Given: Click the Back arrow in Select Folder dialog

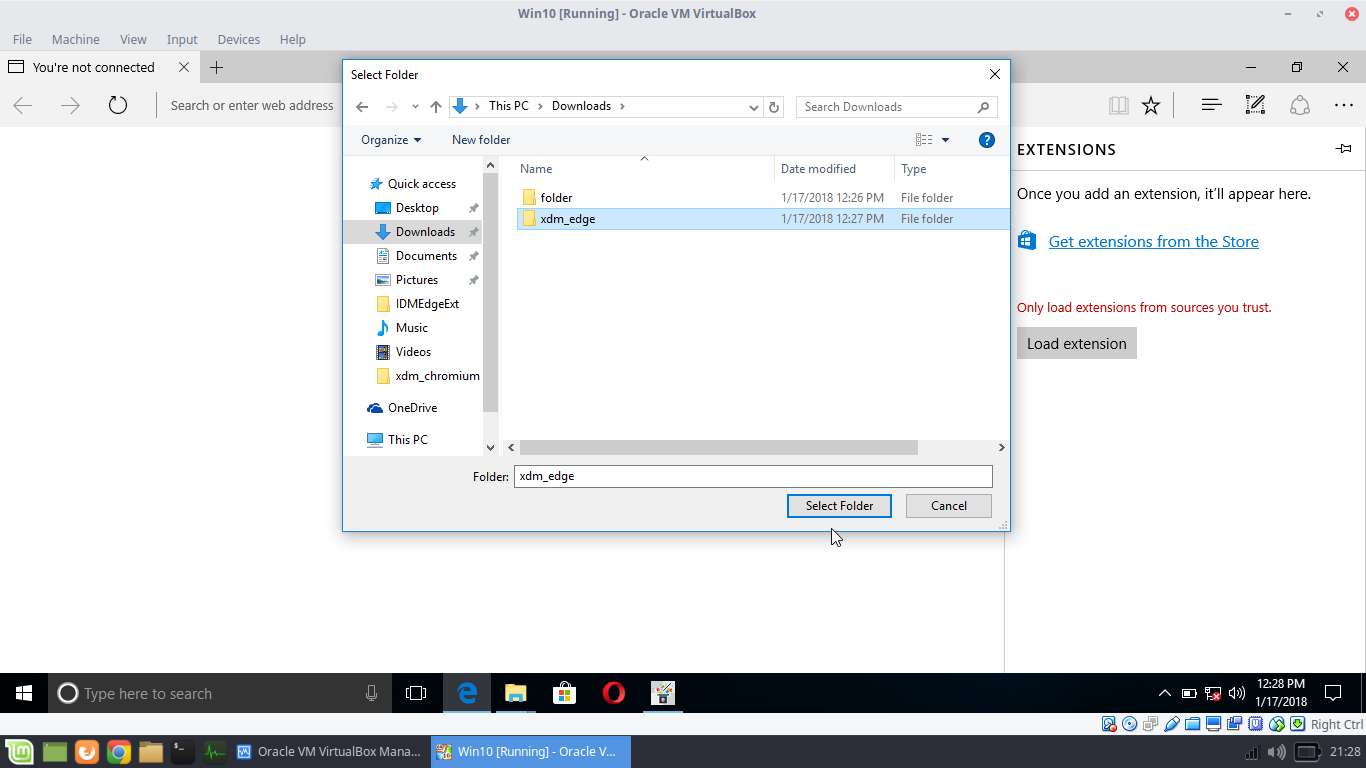Looking at the screenshot, I should 362,107.
